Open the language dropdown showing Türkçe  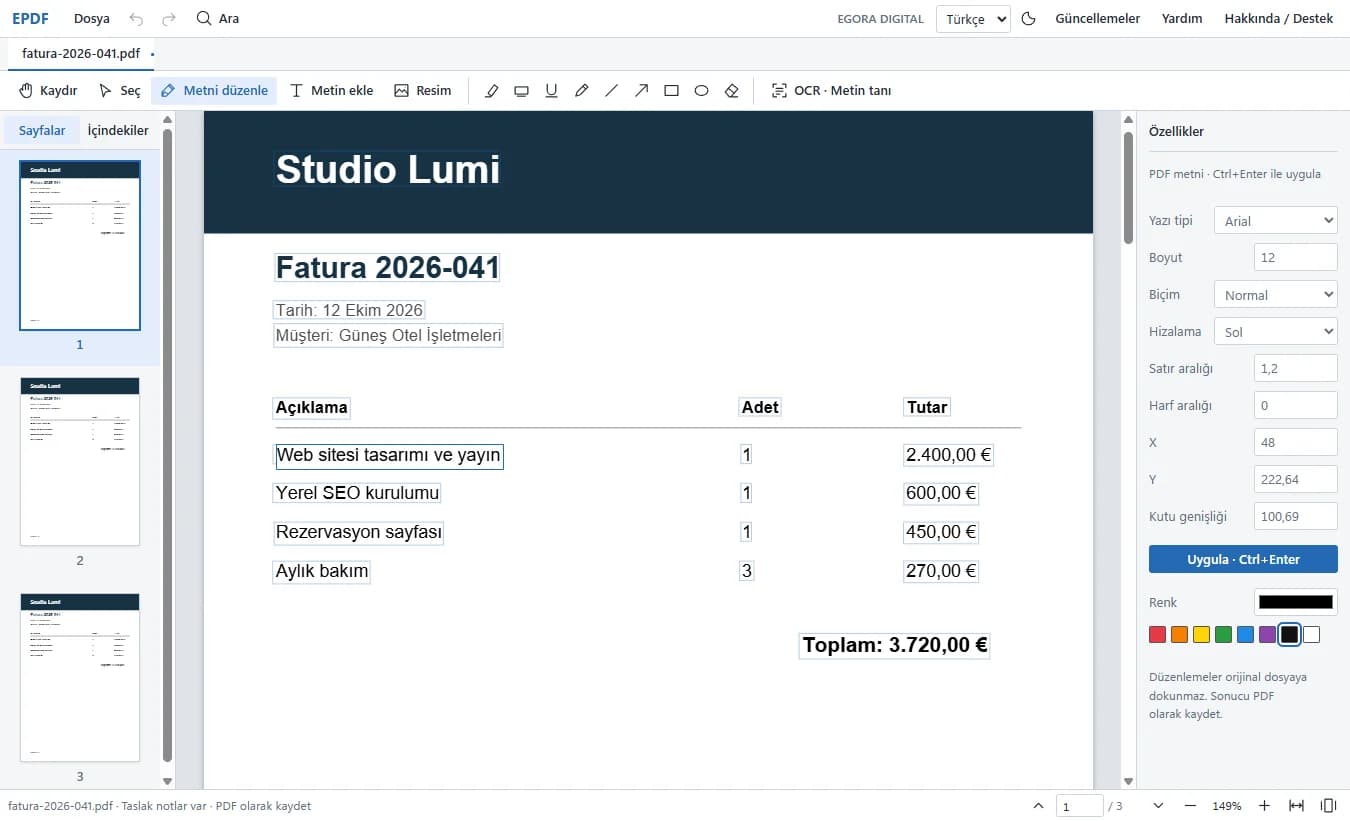coord(973,19)
